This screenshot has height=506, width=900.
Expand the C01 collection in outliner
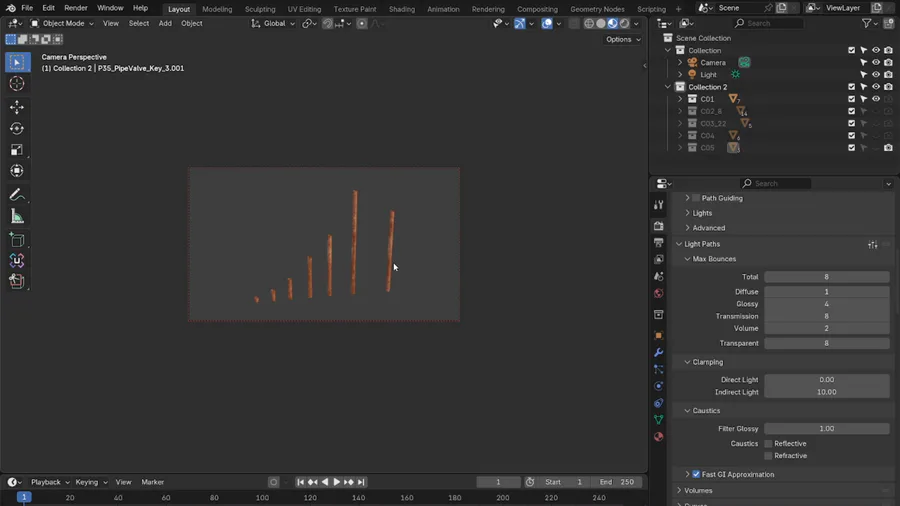tap(680, 99)
